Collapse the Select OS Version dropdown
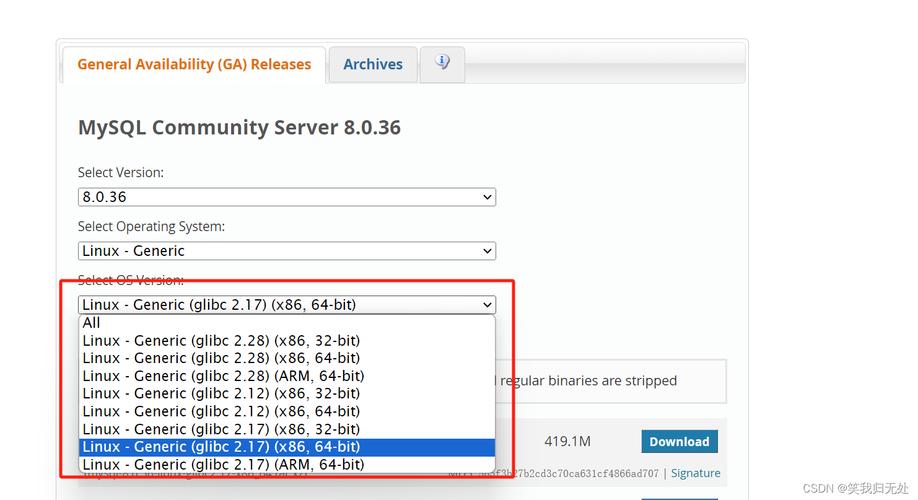This screenshot has width=918, height=500. click(x=287, y=304)
